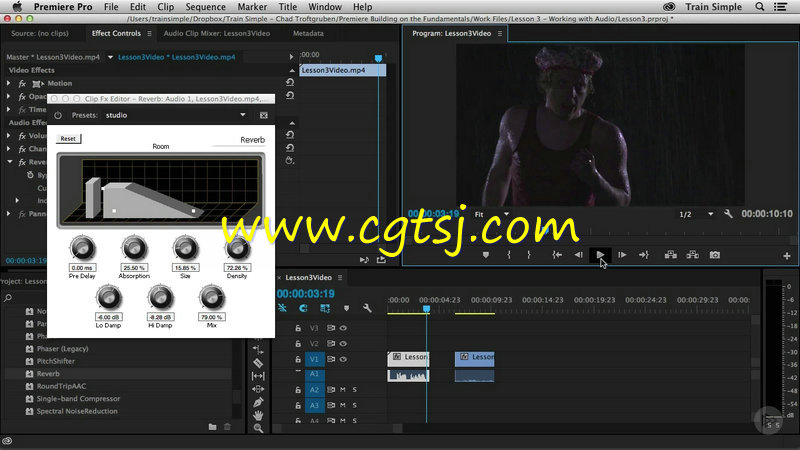Screen dimensions: 800x450
Task: Select the Razor tool
Action: coord(258,363)
